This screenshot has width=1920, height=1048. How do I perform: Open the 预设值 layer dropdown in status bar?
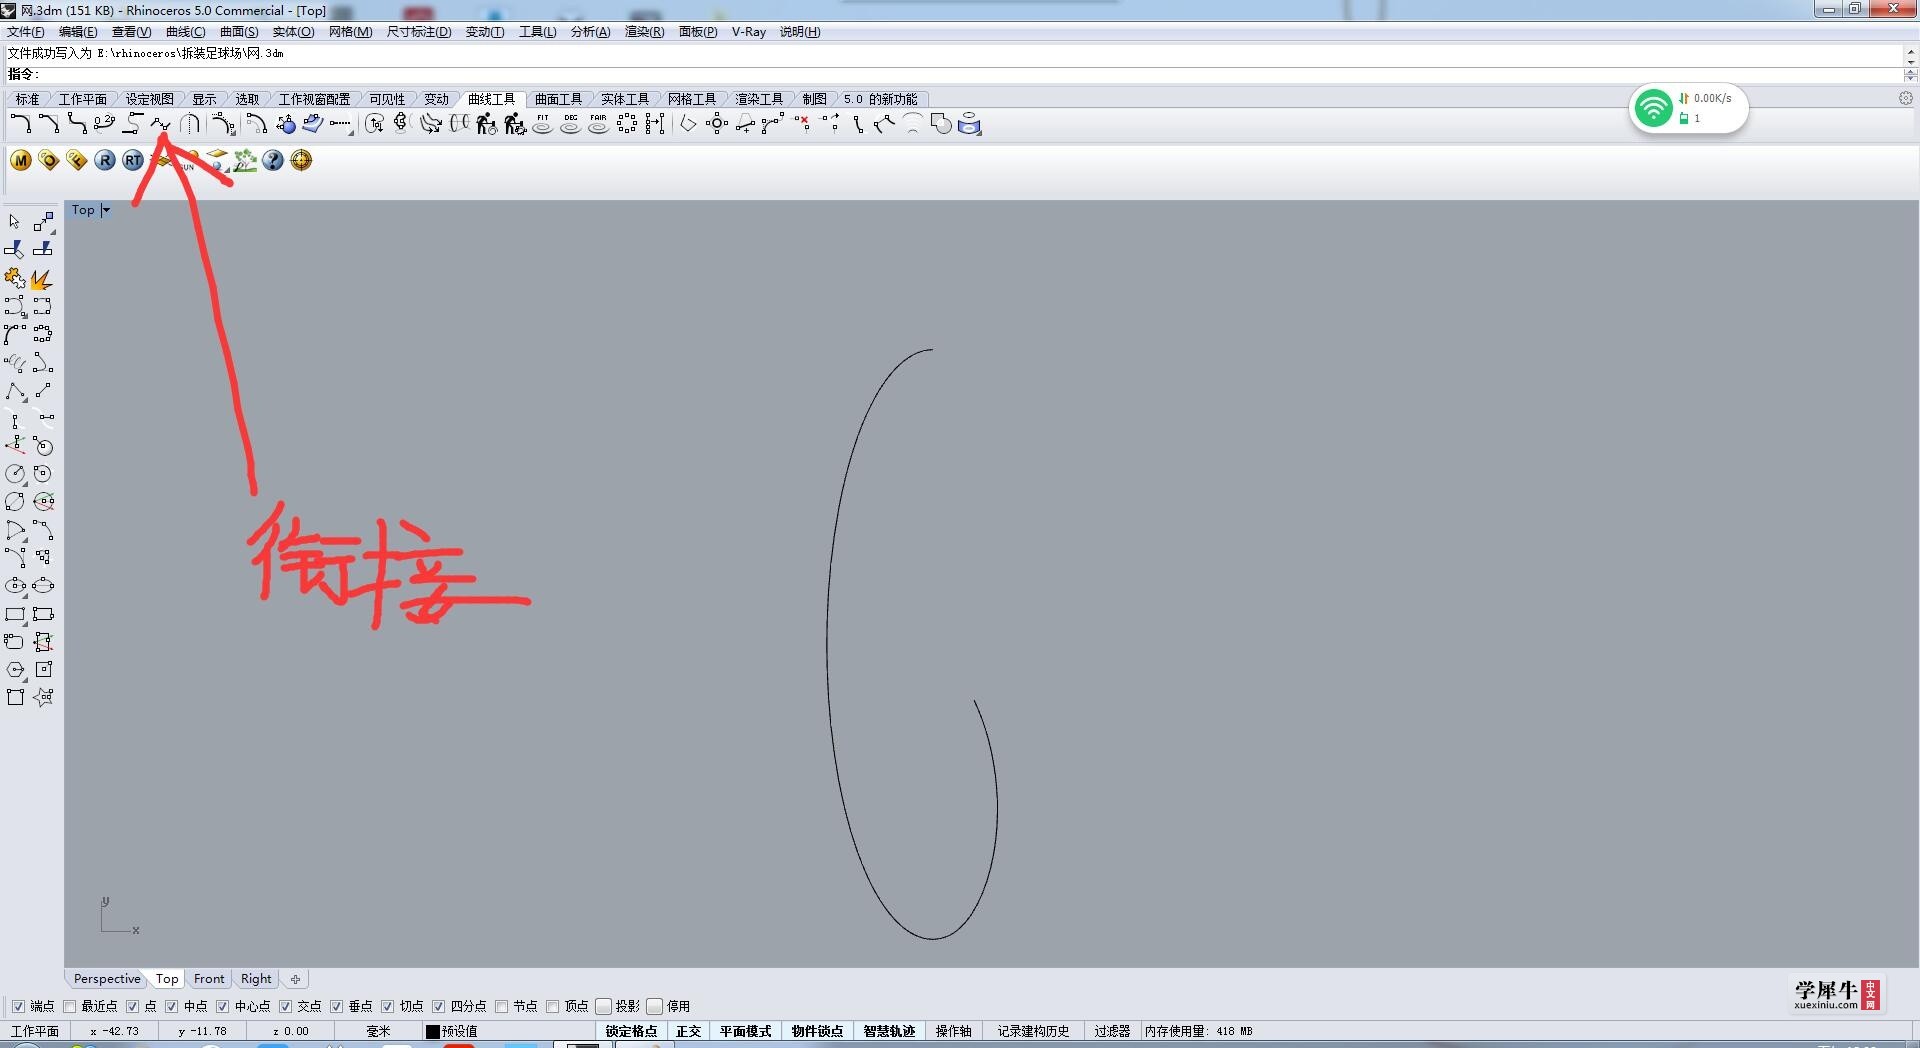pyautogui.click(x=508, y=1031)
